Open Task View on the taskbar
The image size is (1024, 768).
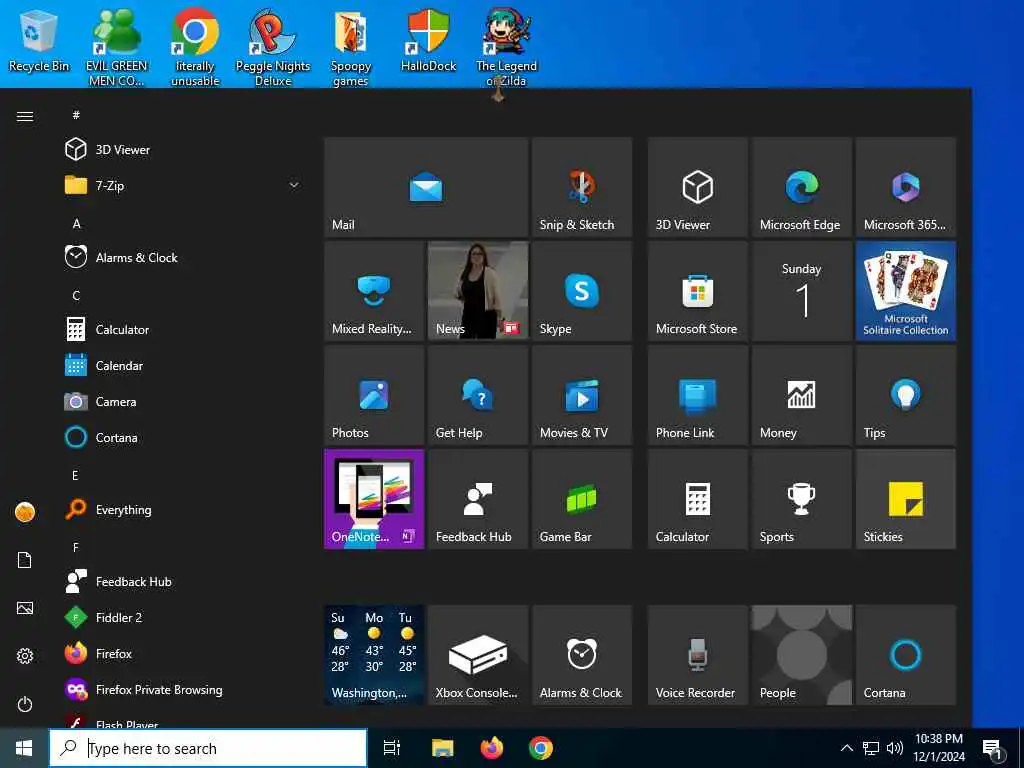(x=391, y=748)
